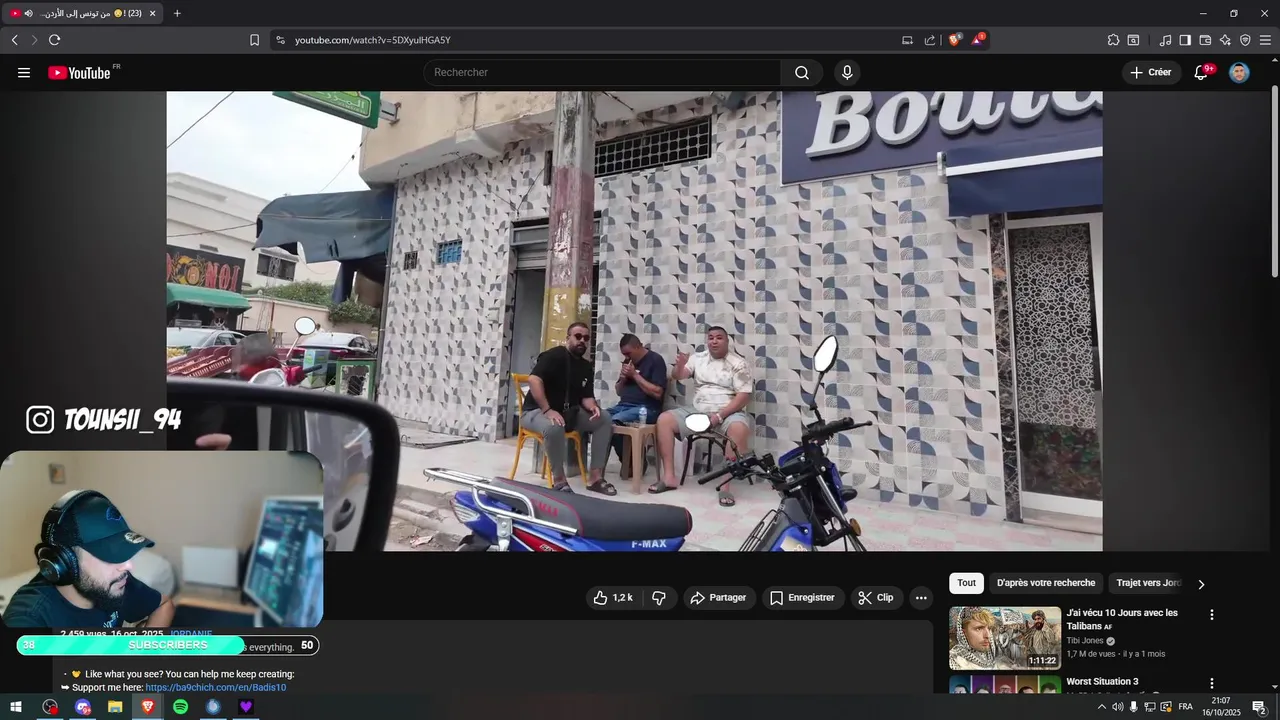Click the youtube.com URL address bar
The height and width of the screenshot is (720, 1280).
click(372, 40)
